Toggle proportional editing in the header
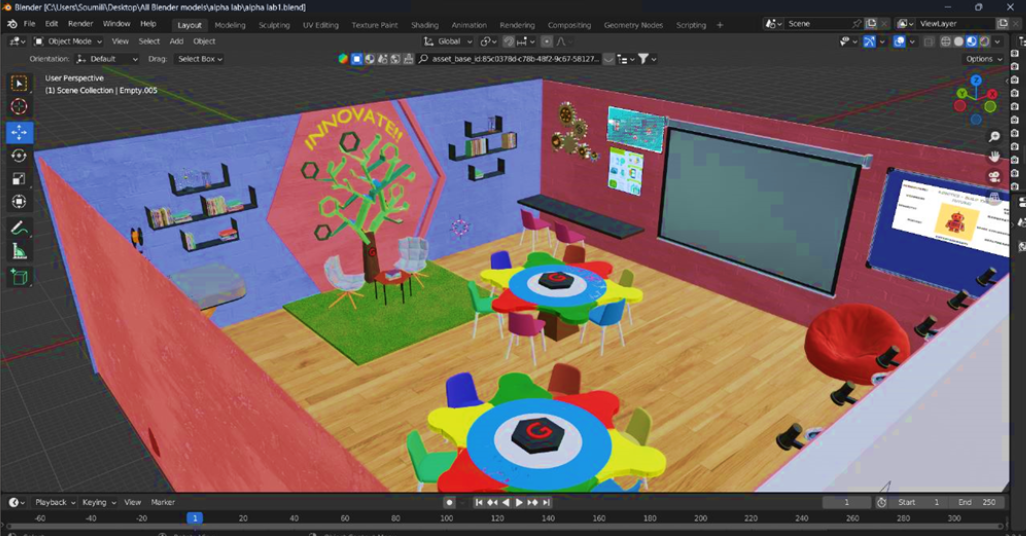 coord(547,42)
